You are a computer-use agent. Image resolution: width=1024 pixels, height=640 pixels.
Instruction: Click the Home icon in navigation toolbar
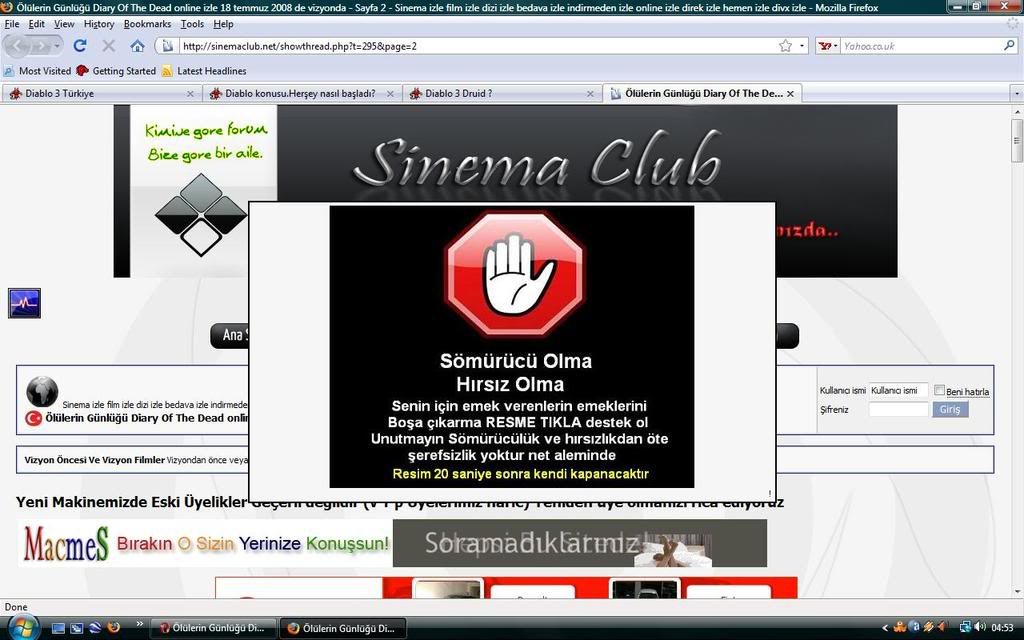click(137, 46)
